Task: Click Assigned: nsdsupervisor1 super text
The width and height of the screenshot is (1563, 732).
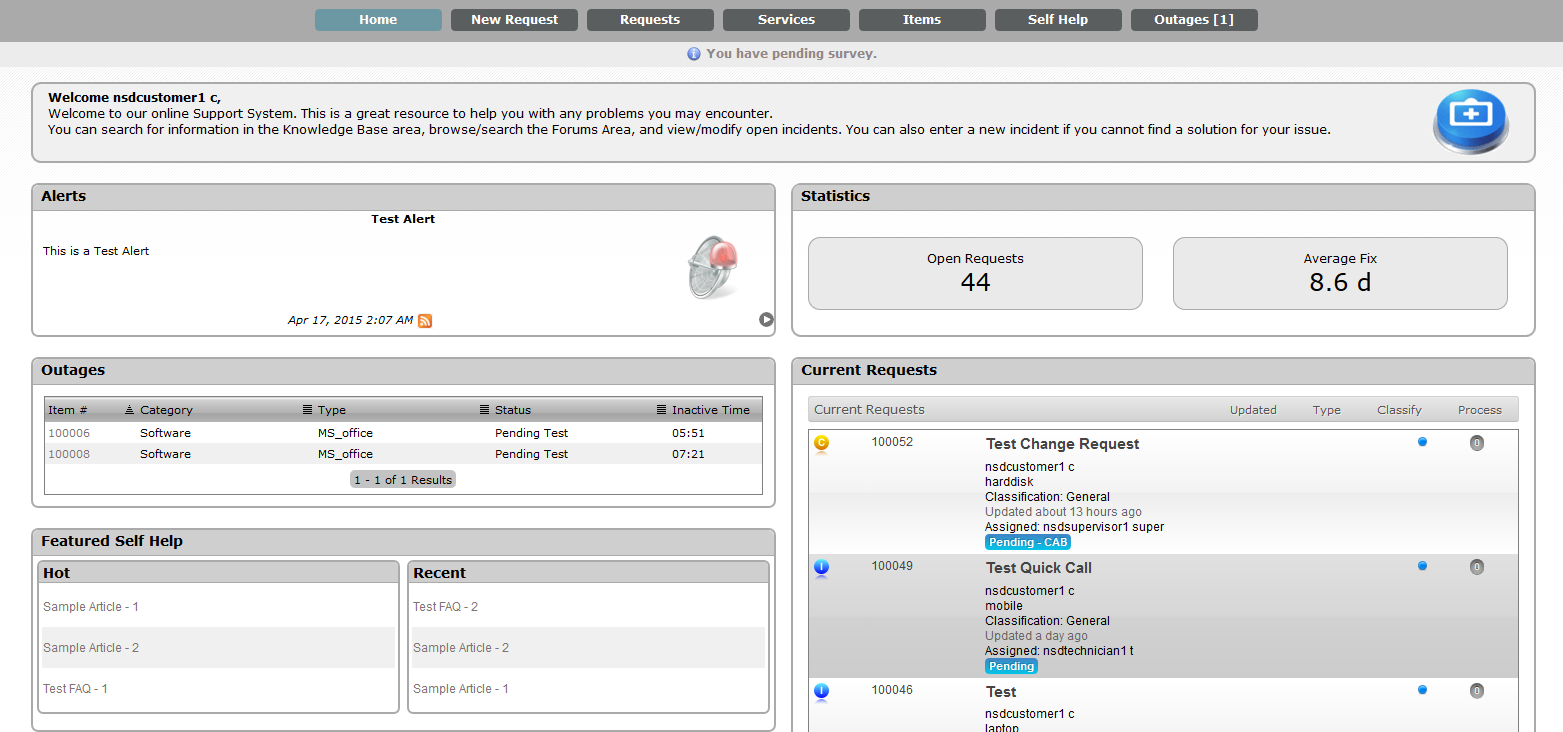Action: click(x=1074, y=527)
